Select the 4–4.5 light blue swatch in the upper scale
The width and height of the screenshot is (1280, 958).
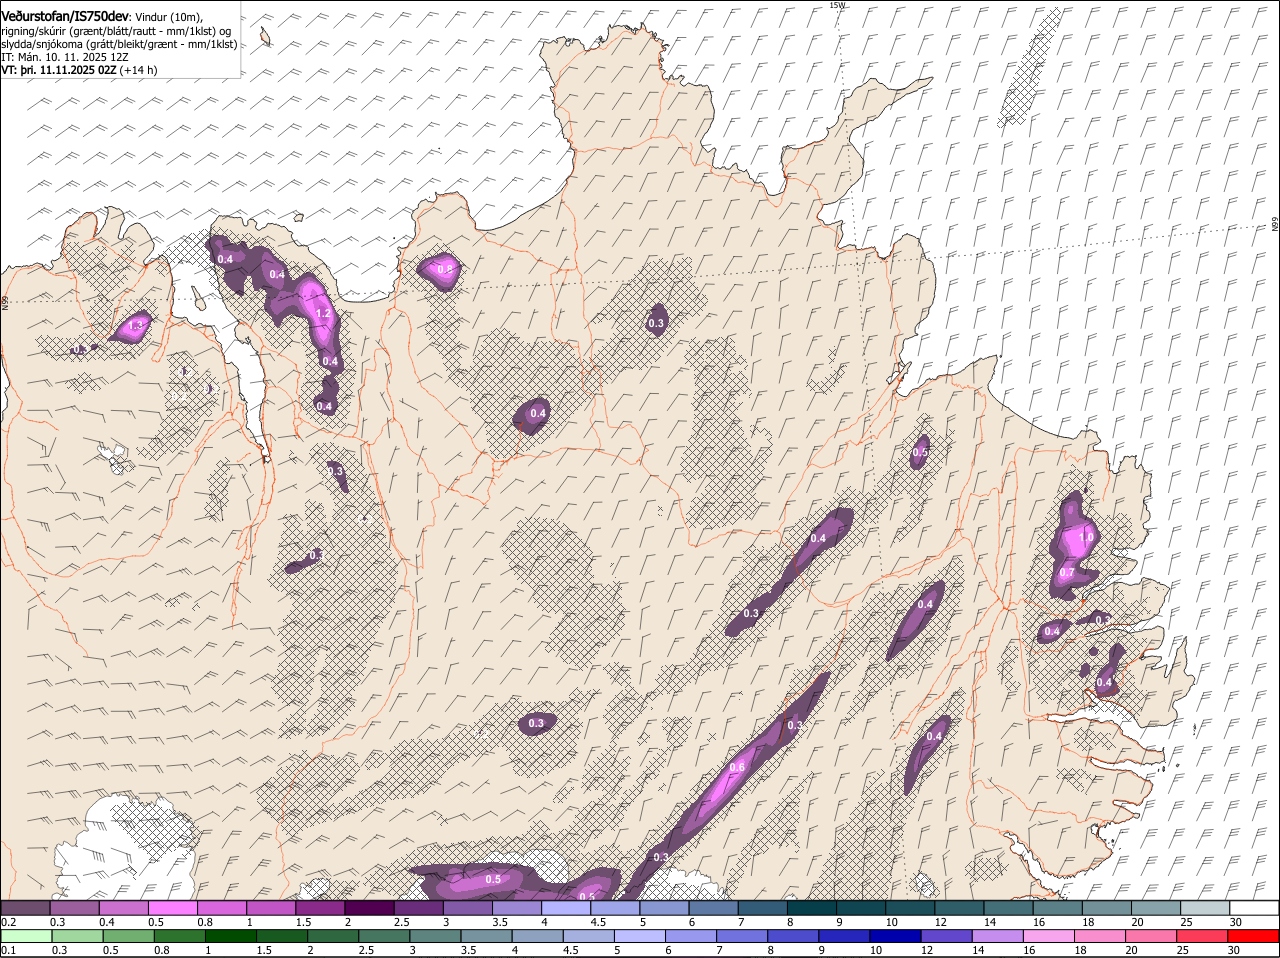(565, 908)
